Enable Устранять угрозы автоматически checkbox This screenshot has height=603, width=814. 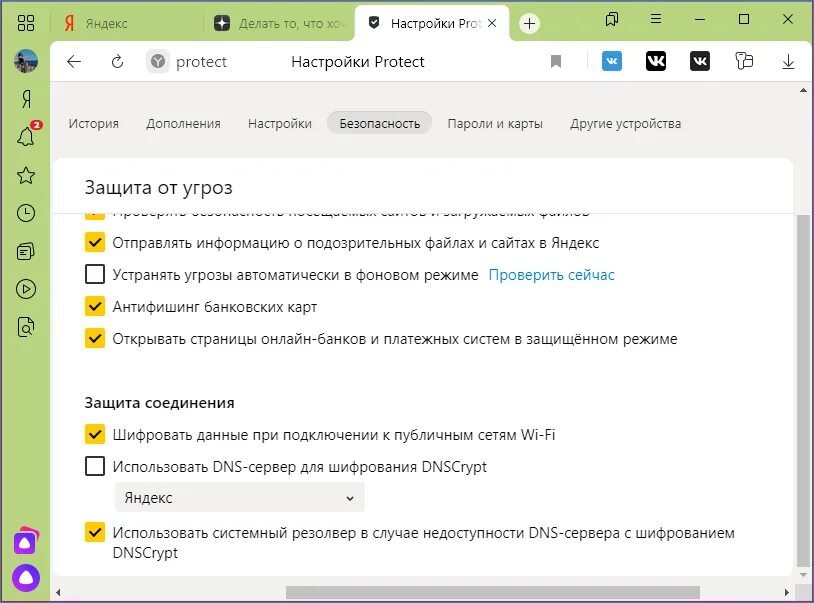[x=94, y=274]
